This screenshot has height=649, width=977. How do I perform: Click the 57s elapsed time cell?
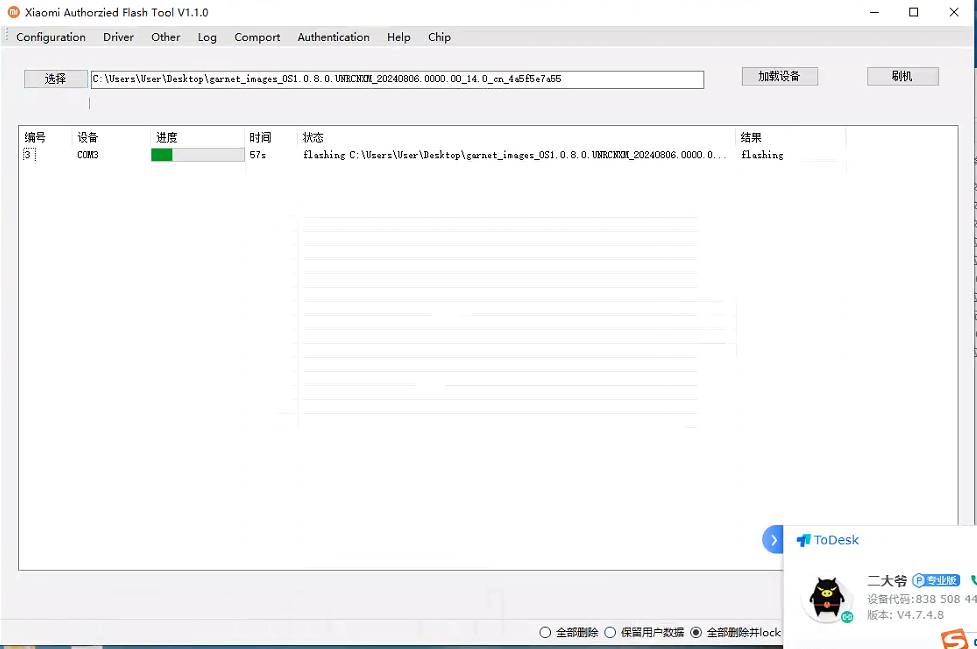click(x=258, y=155)
